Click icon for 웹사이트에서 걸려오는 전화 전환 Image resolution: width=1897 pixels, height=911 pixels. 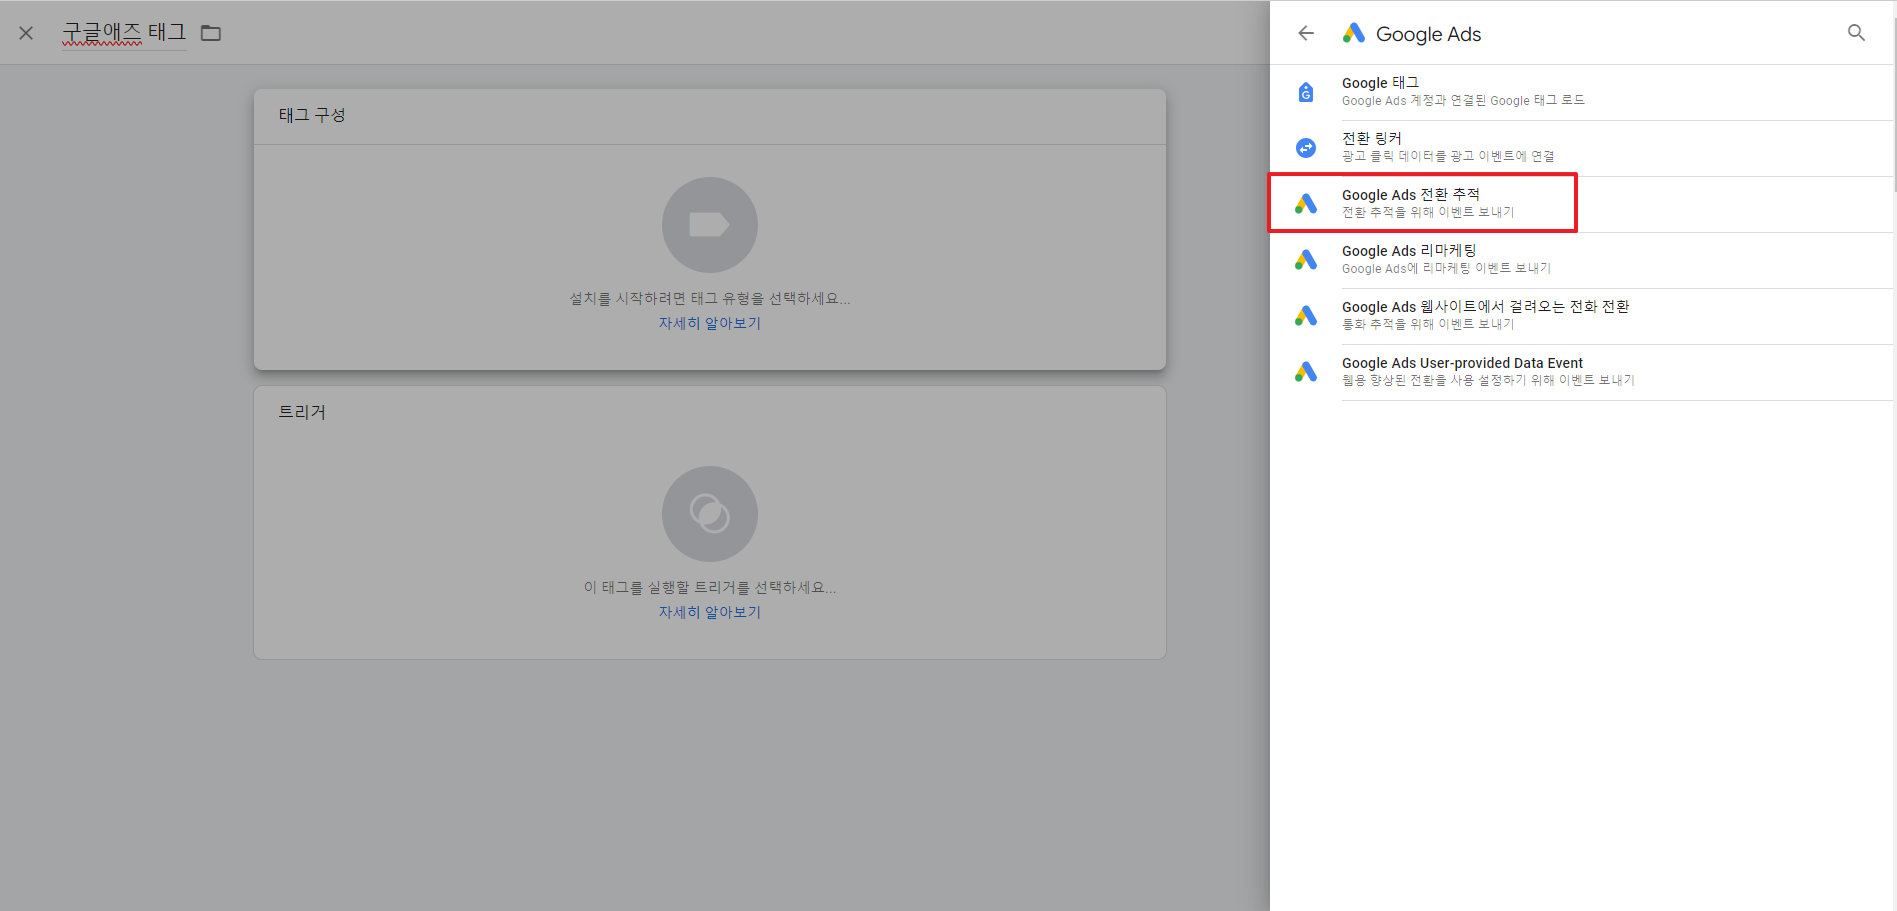1306,316
